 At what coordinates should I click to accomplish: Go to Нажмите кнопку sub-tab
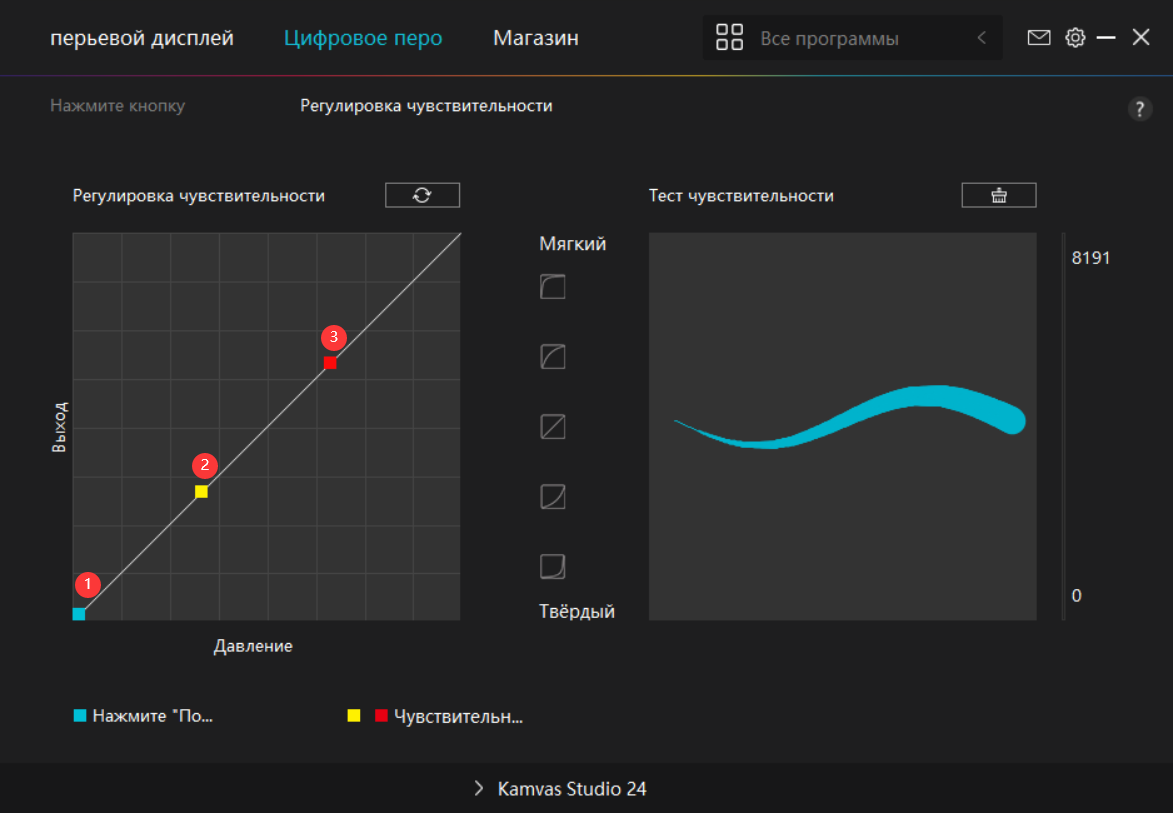click(118, 106)
